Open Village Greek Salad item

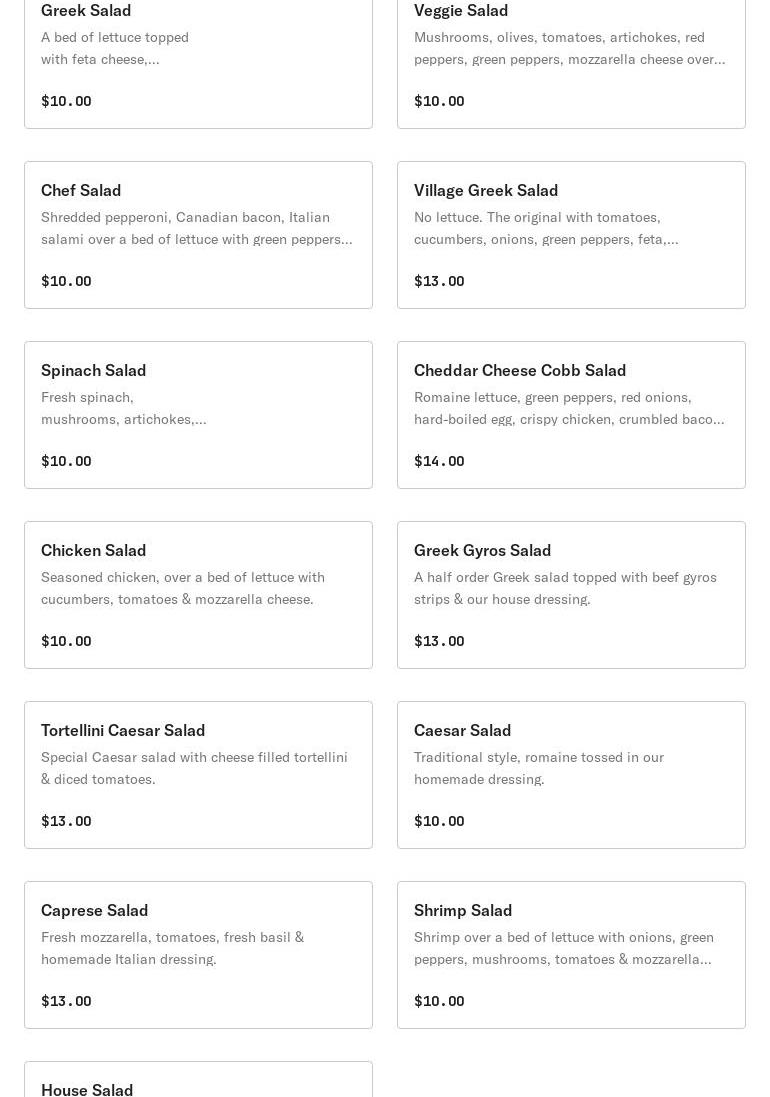click(x=571, y=235)
